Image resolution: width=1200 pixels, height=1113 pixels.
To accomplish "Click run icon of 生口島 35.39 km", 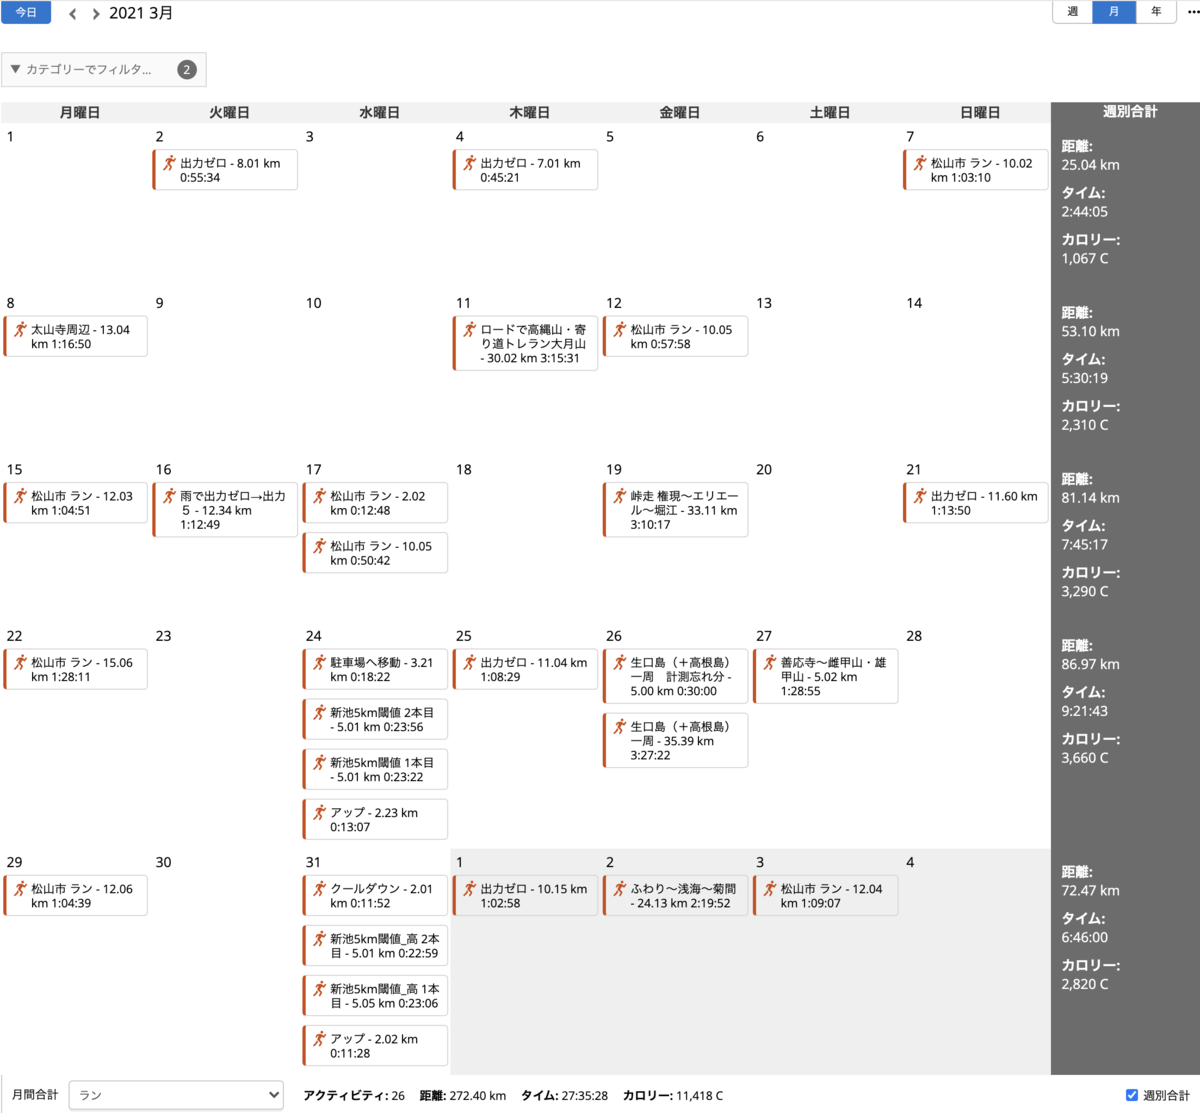I will 619,726.
